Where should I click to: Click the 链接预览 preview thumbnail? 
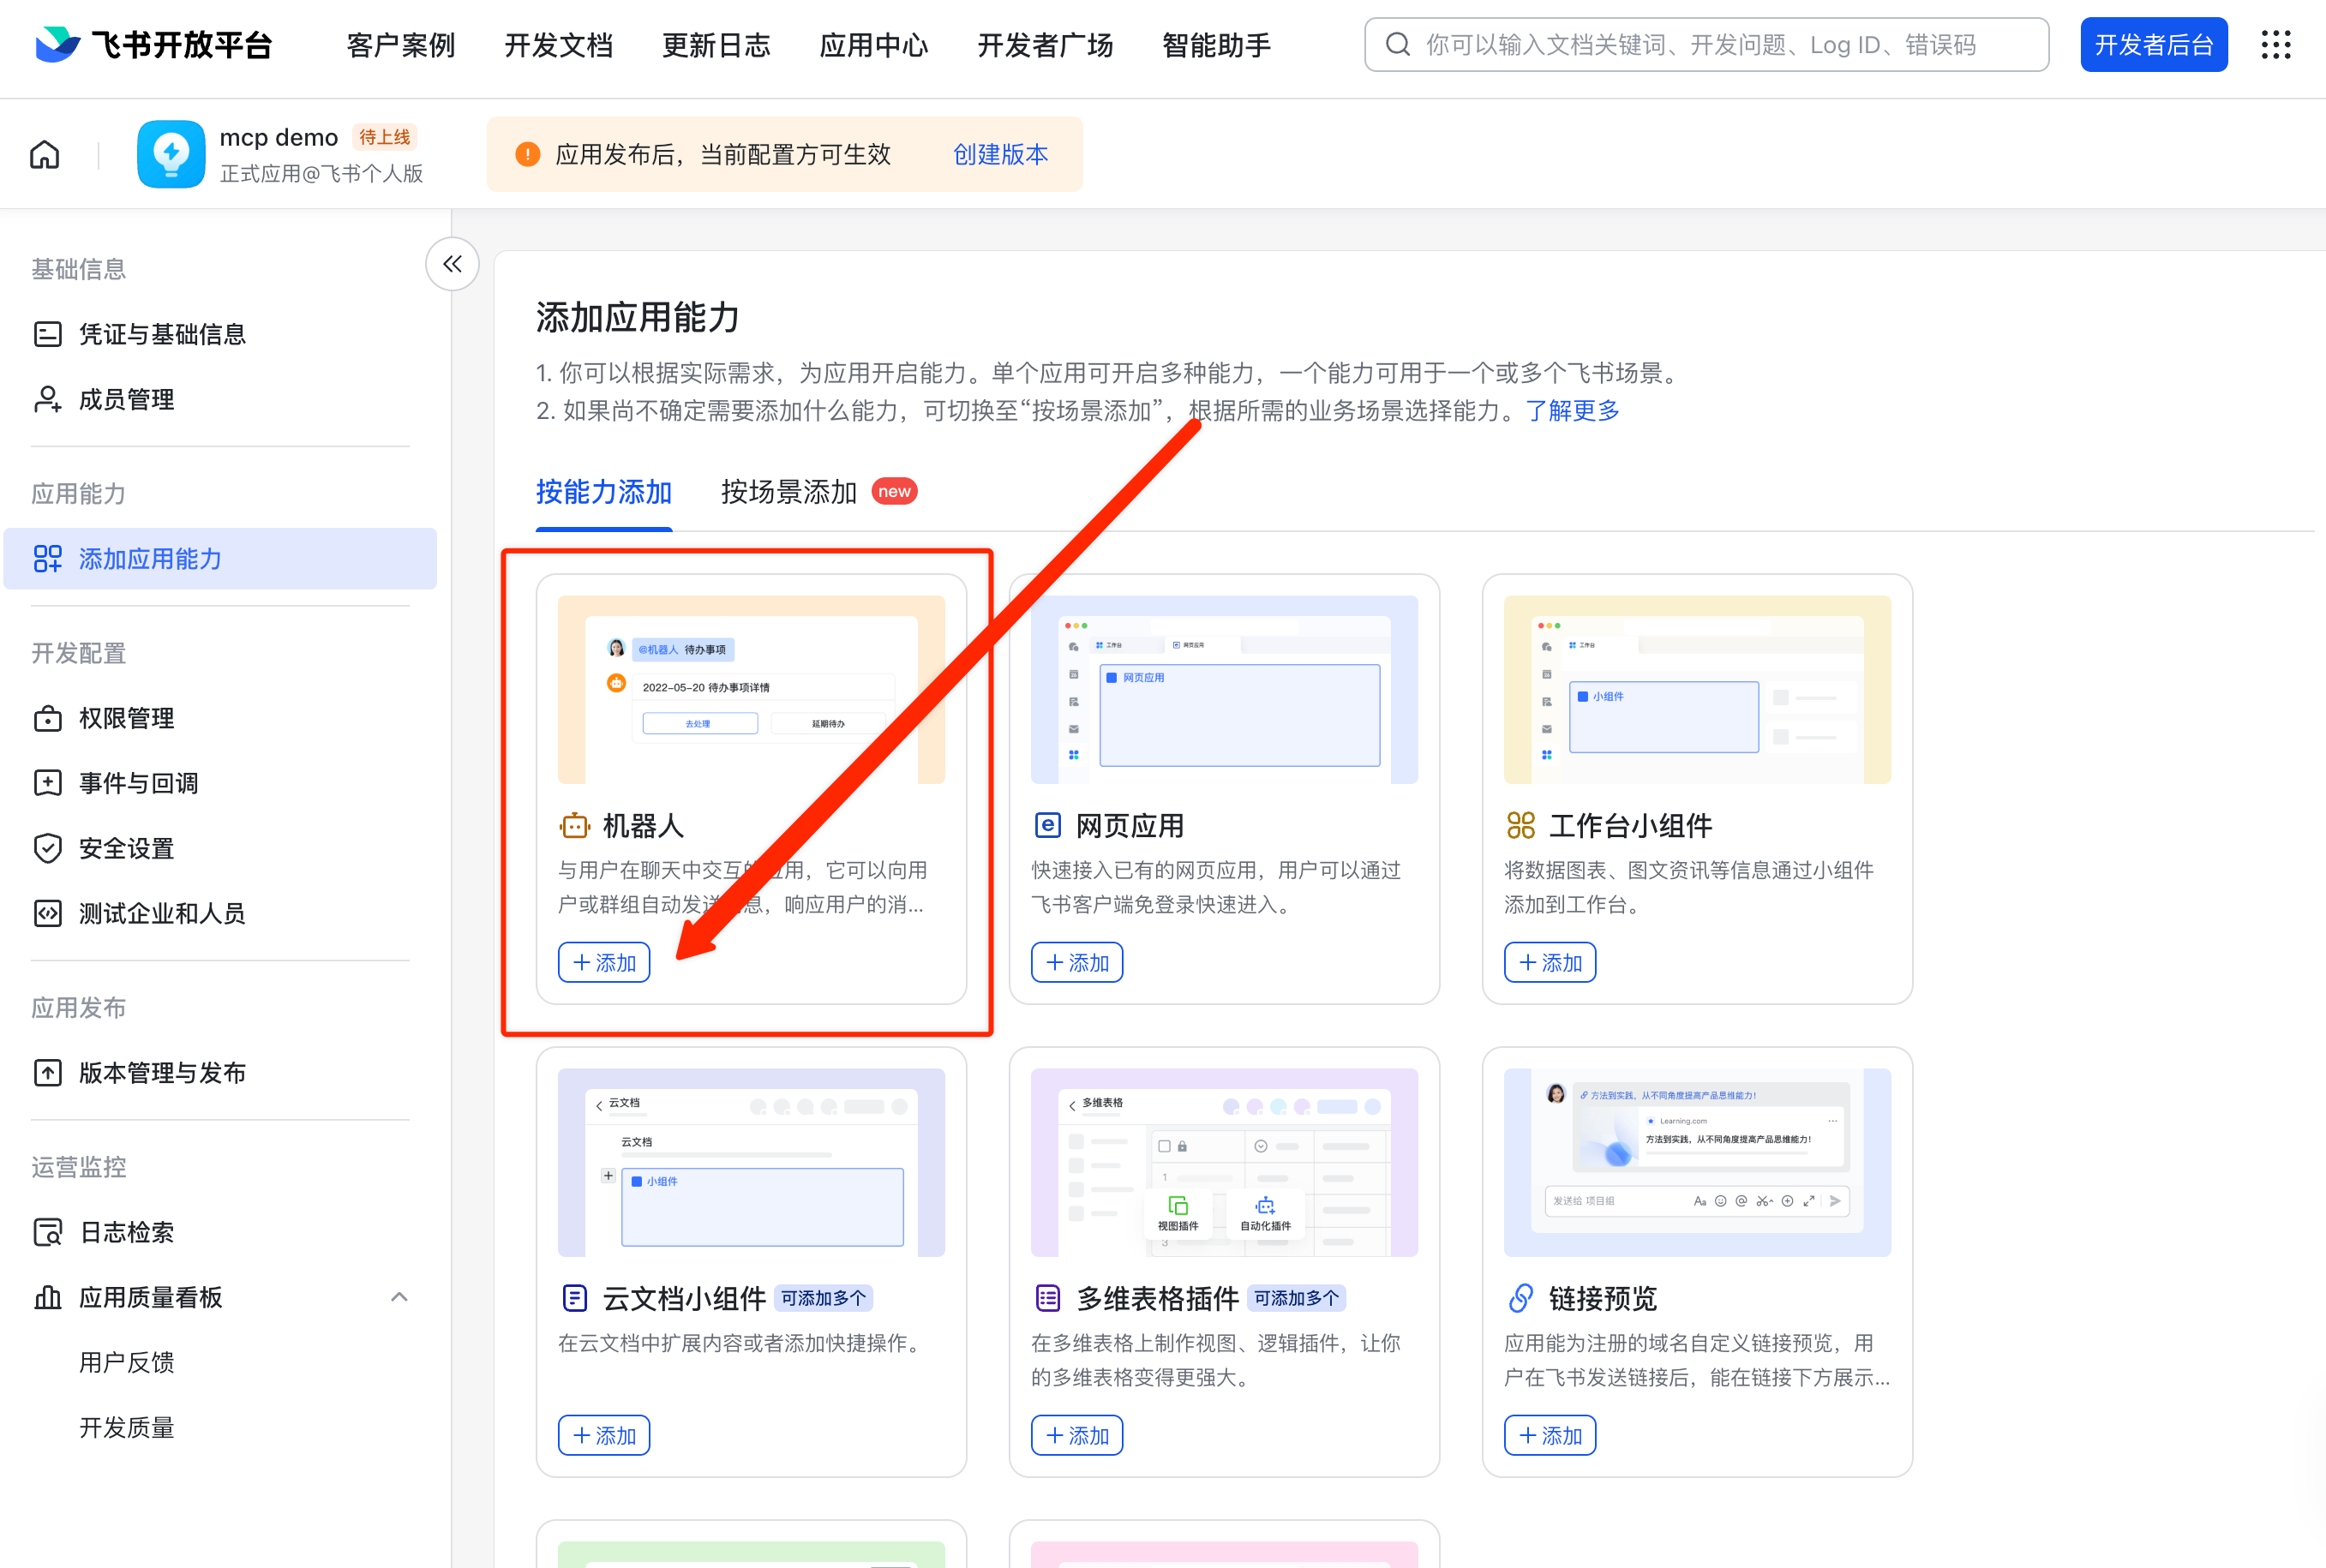click(x=1696, y=1162)
